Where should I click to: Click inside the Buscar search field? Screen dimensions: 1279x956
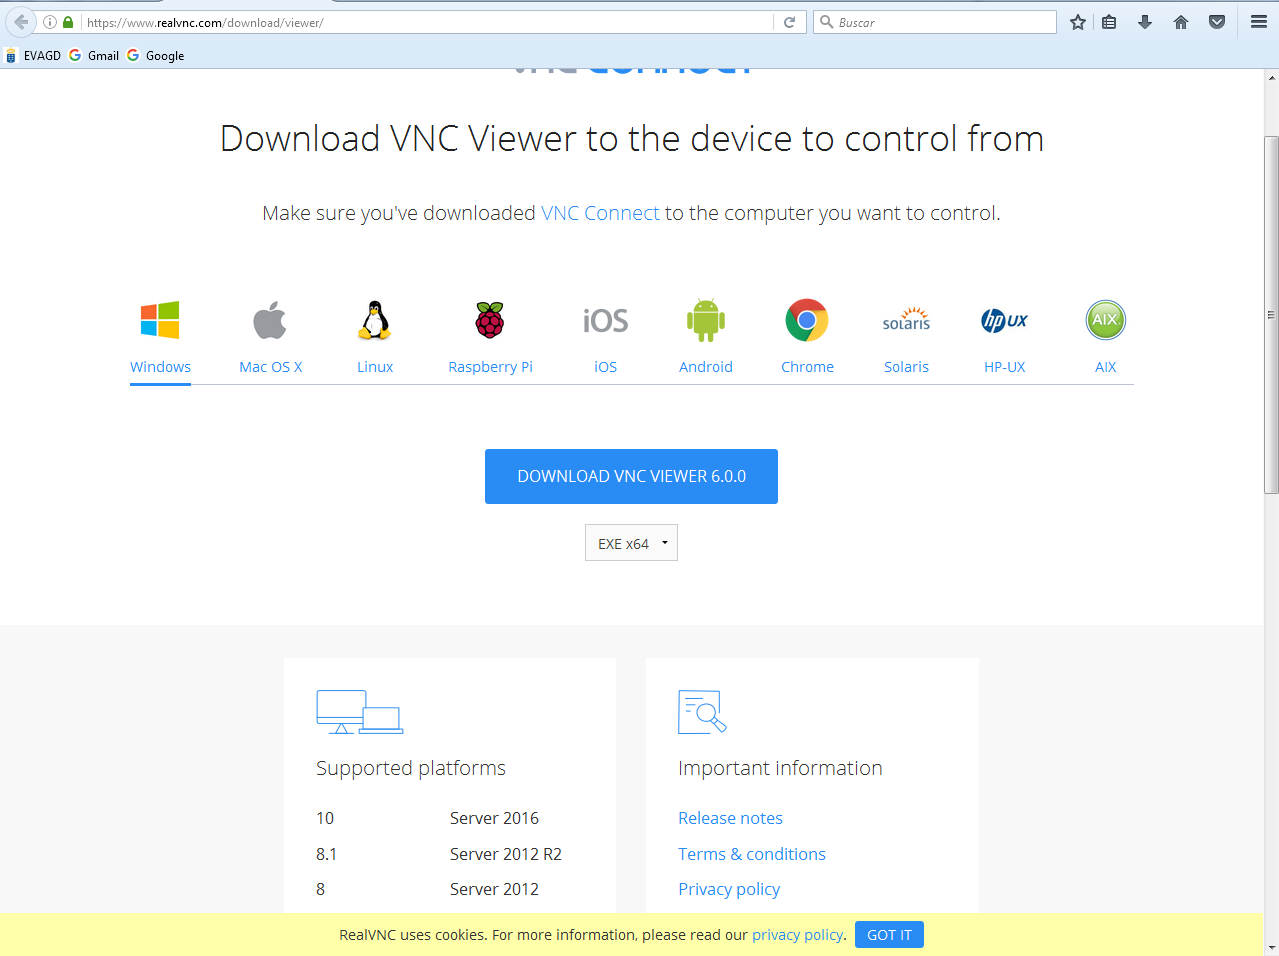click(x=935, y=21)
